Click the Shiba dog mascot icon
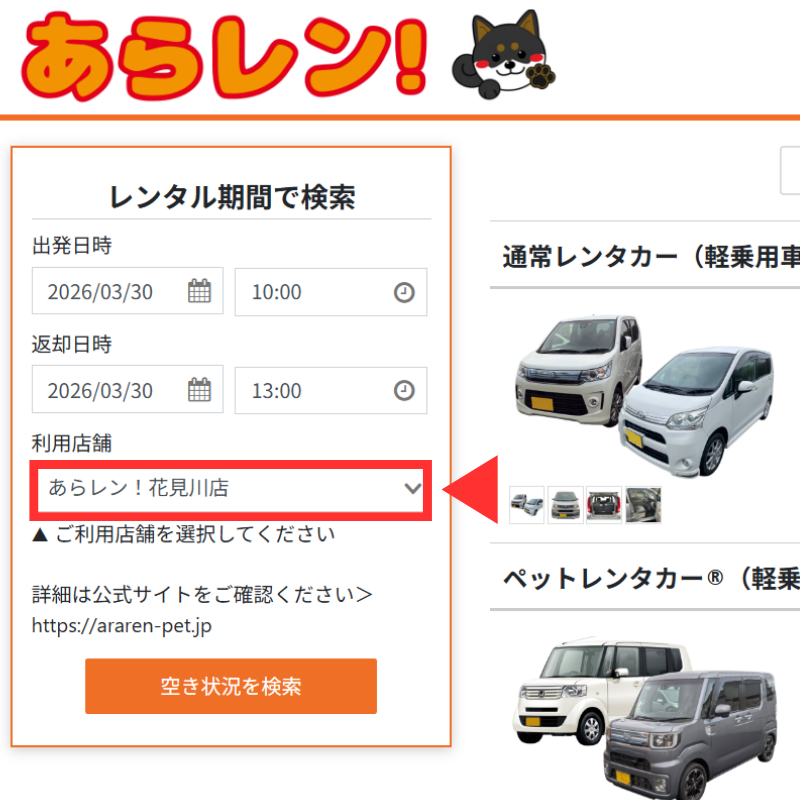 pyautogui.click(x=504, y=54)
